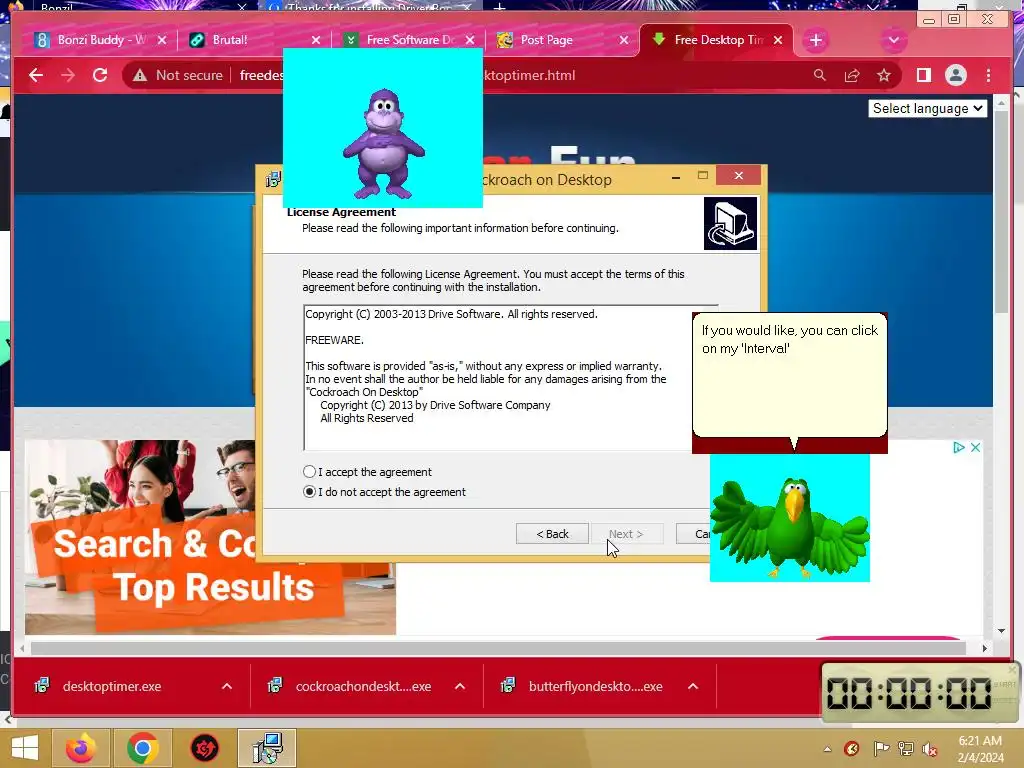Go back in browser history
The width and height of the screenshot is (1024, 768).
[36, 75]
